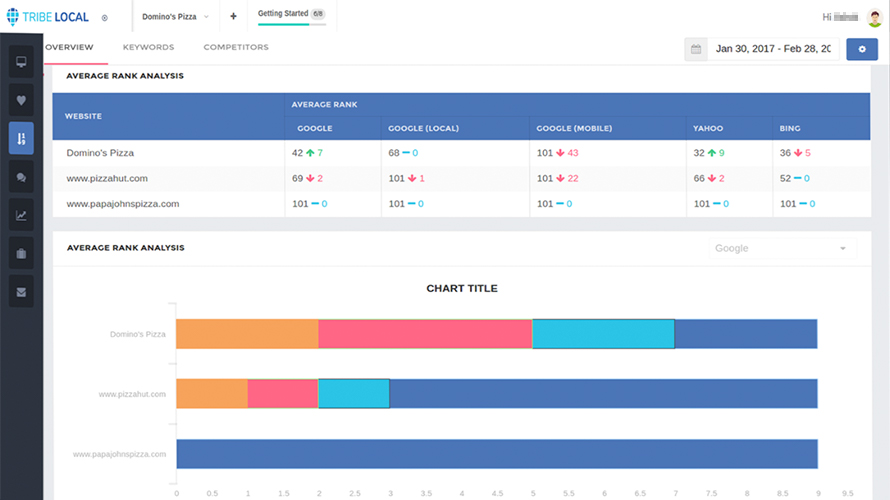The width and height of the screenshot is (890, 500).
Task: Click cyan segment of pizzahut bar
Action: (x=354, y=394)
